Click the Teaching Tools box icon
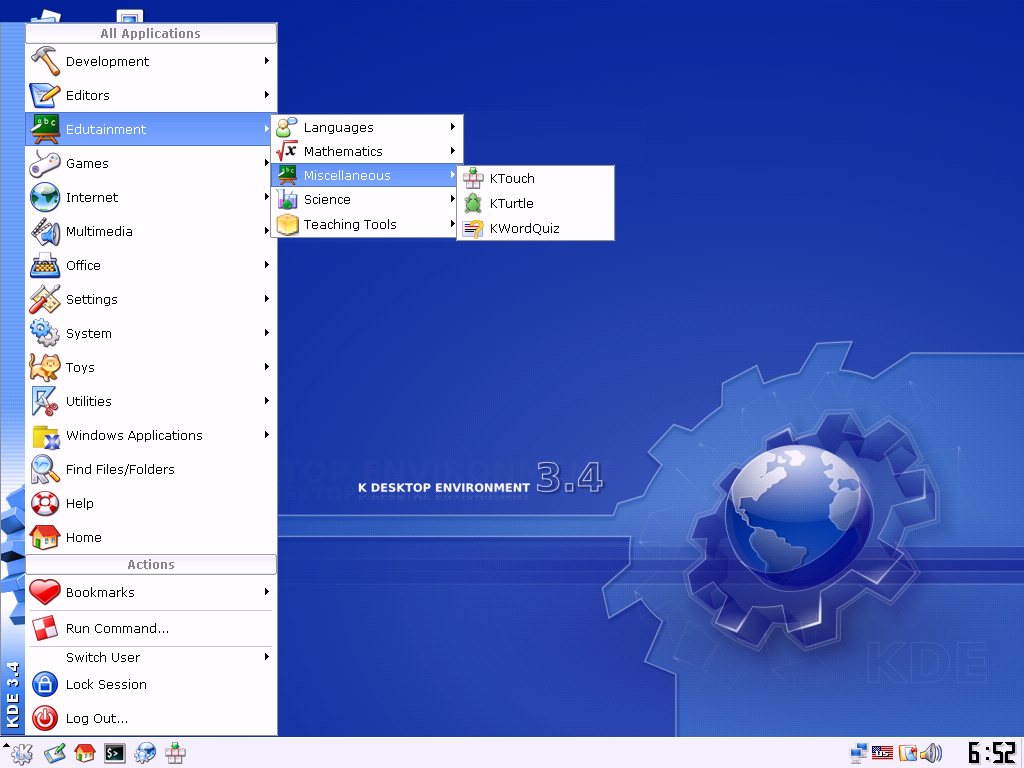The width and height of the screenshot is (1024, 768). coord(287,224)
